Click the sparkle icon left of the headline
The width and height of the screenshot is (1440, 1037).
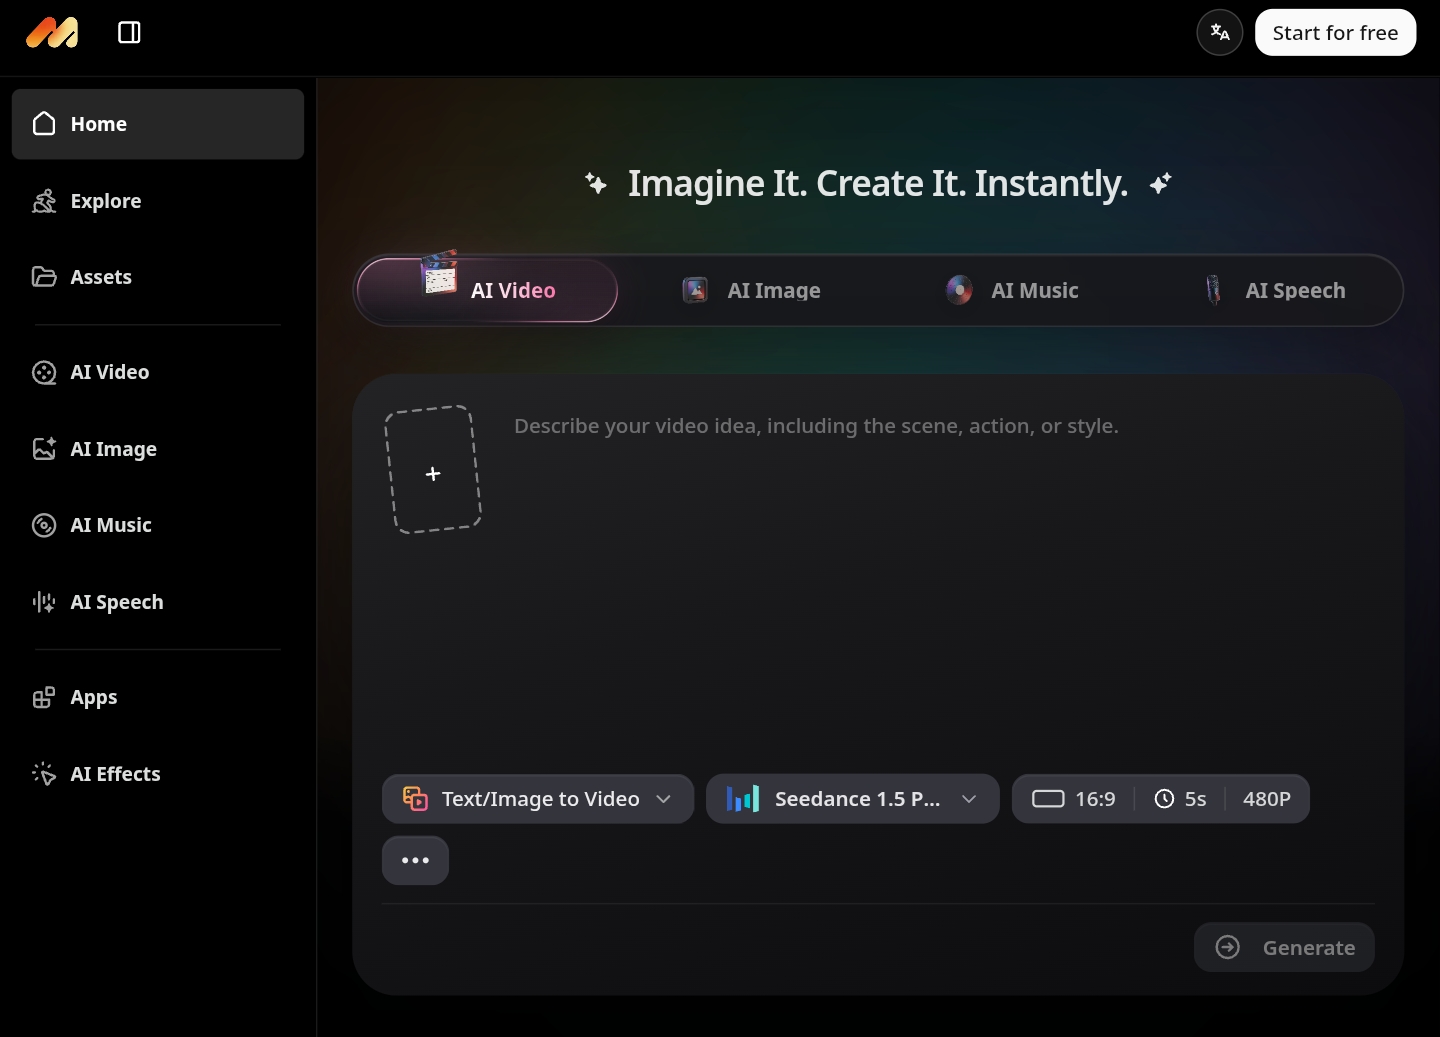[596, 184]
